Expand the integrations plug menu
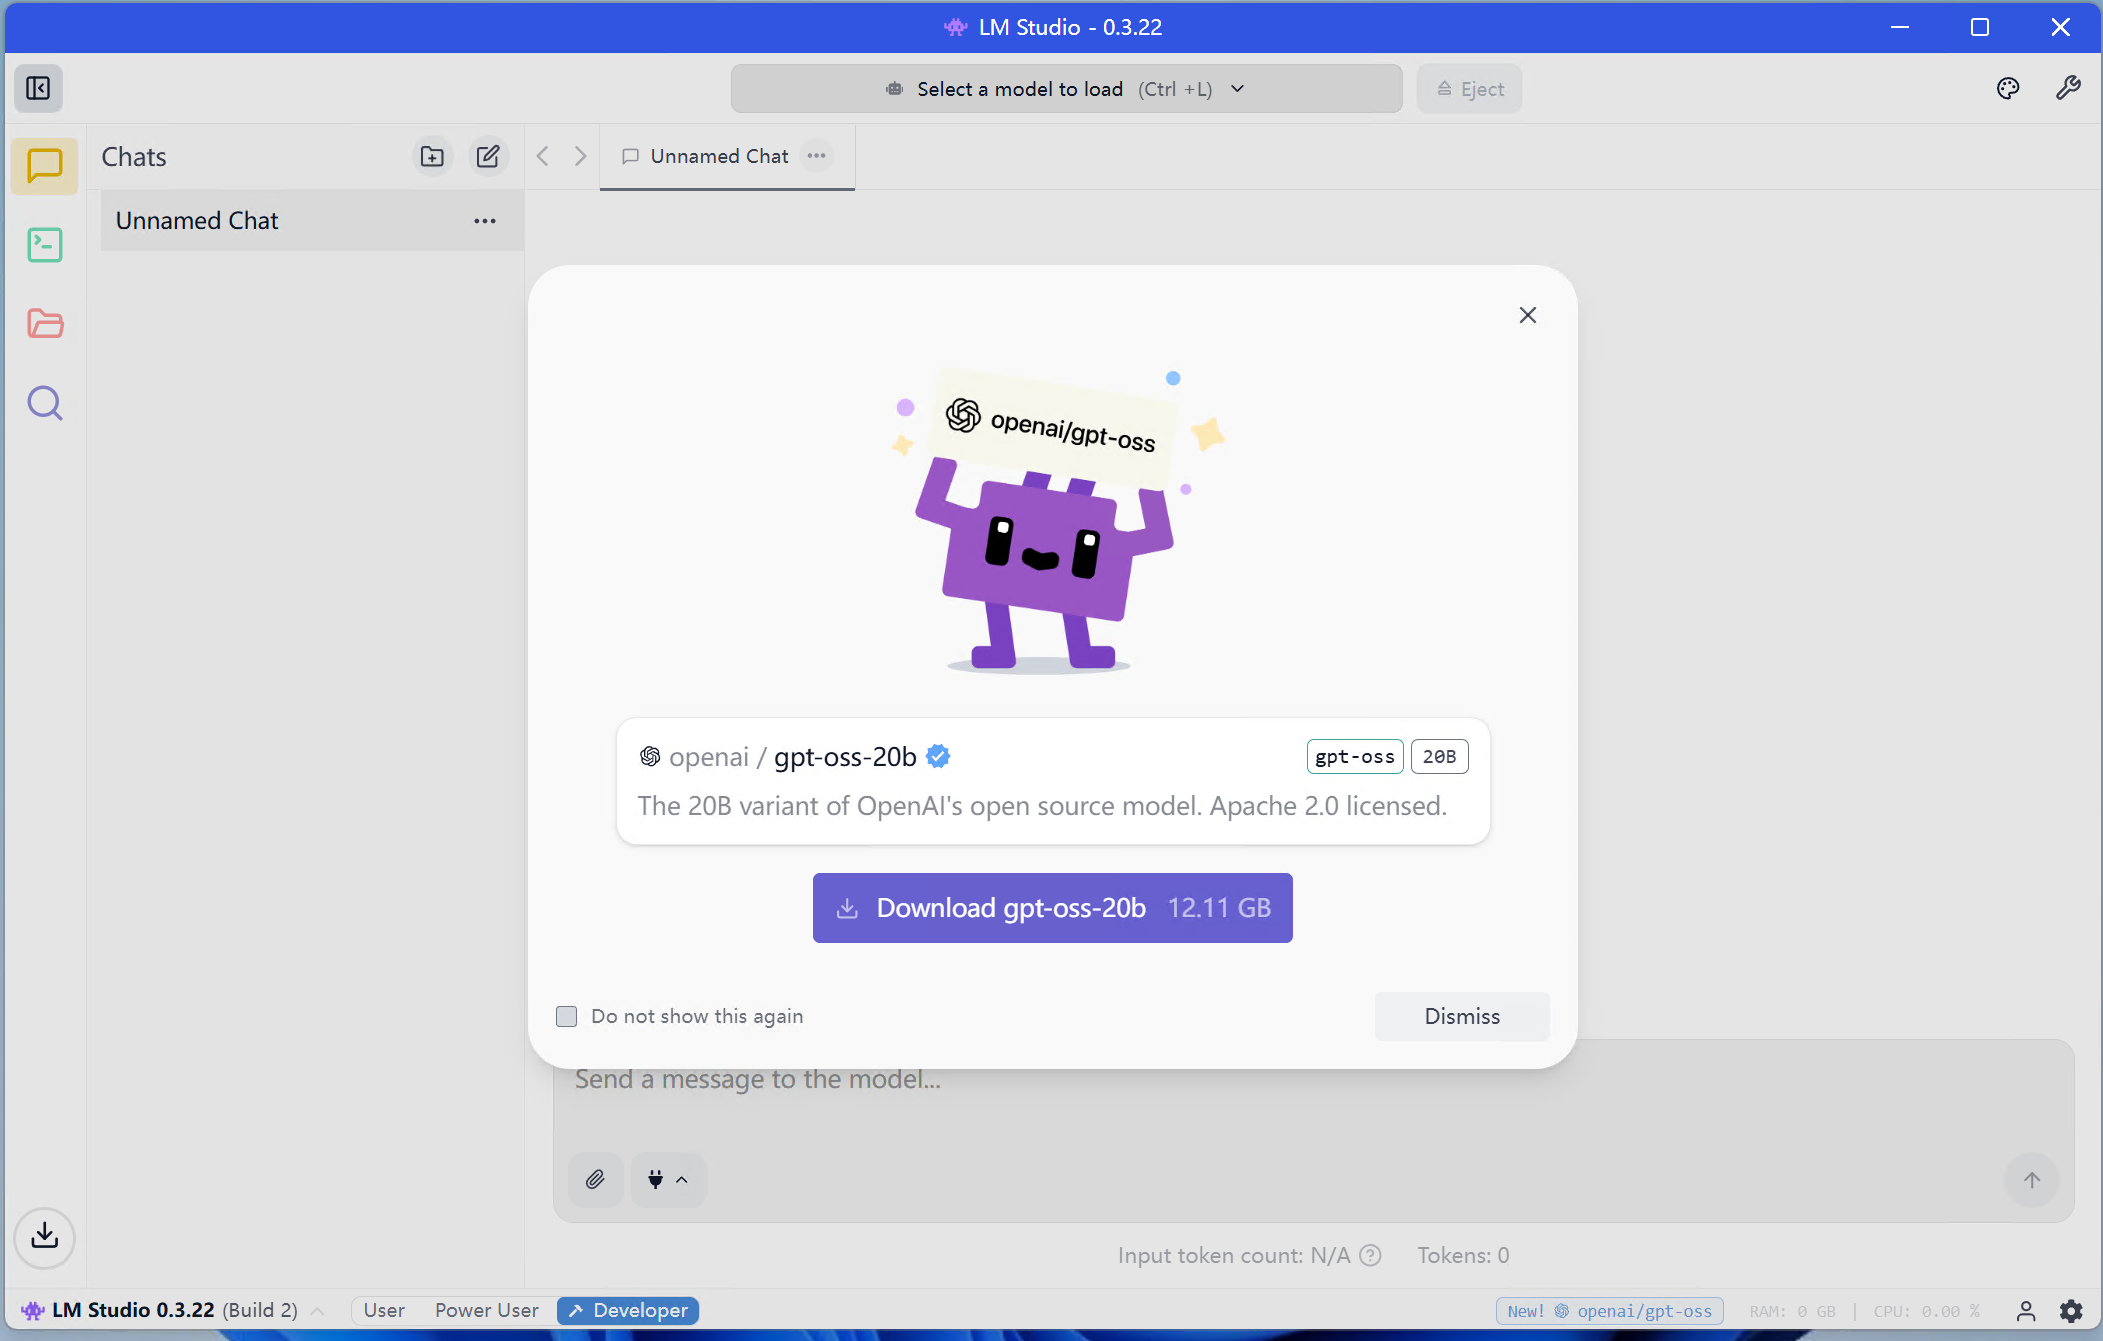 click(x=667, y=1179)
